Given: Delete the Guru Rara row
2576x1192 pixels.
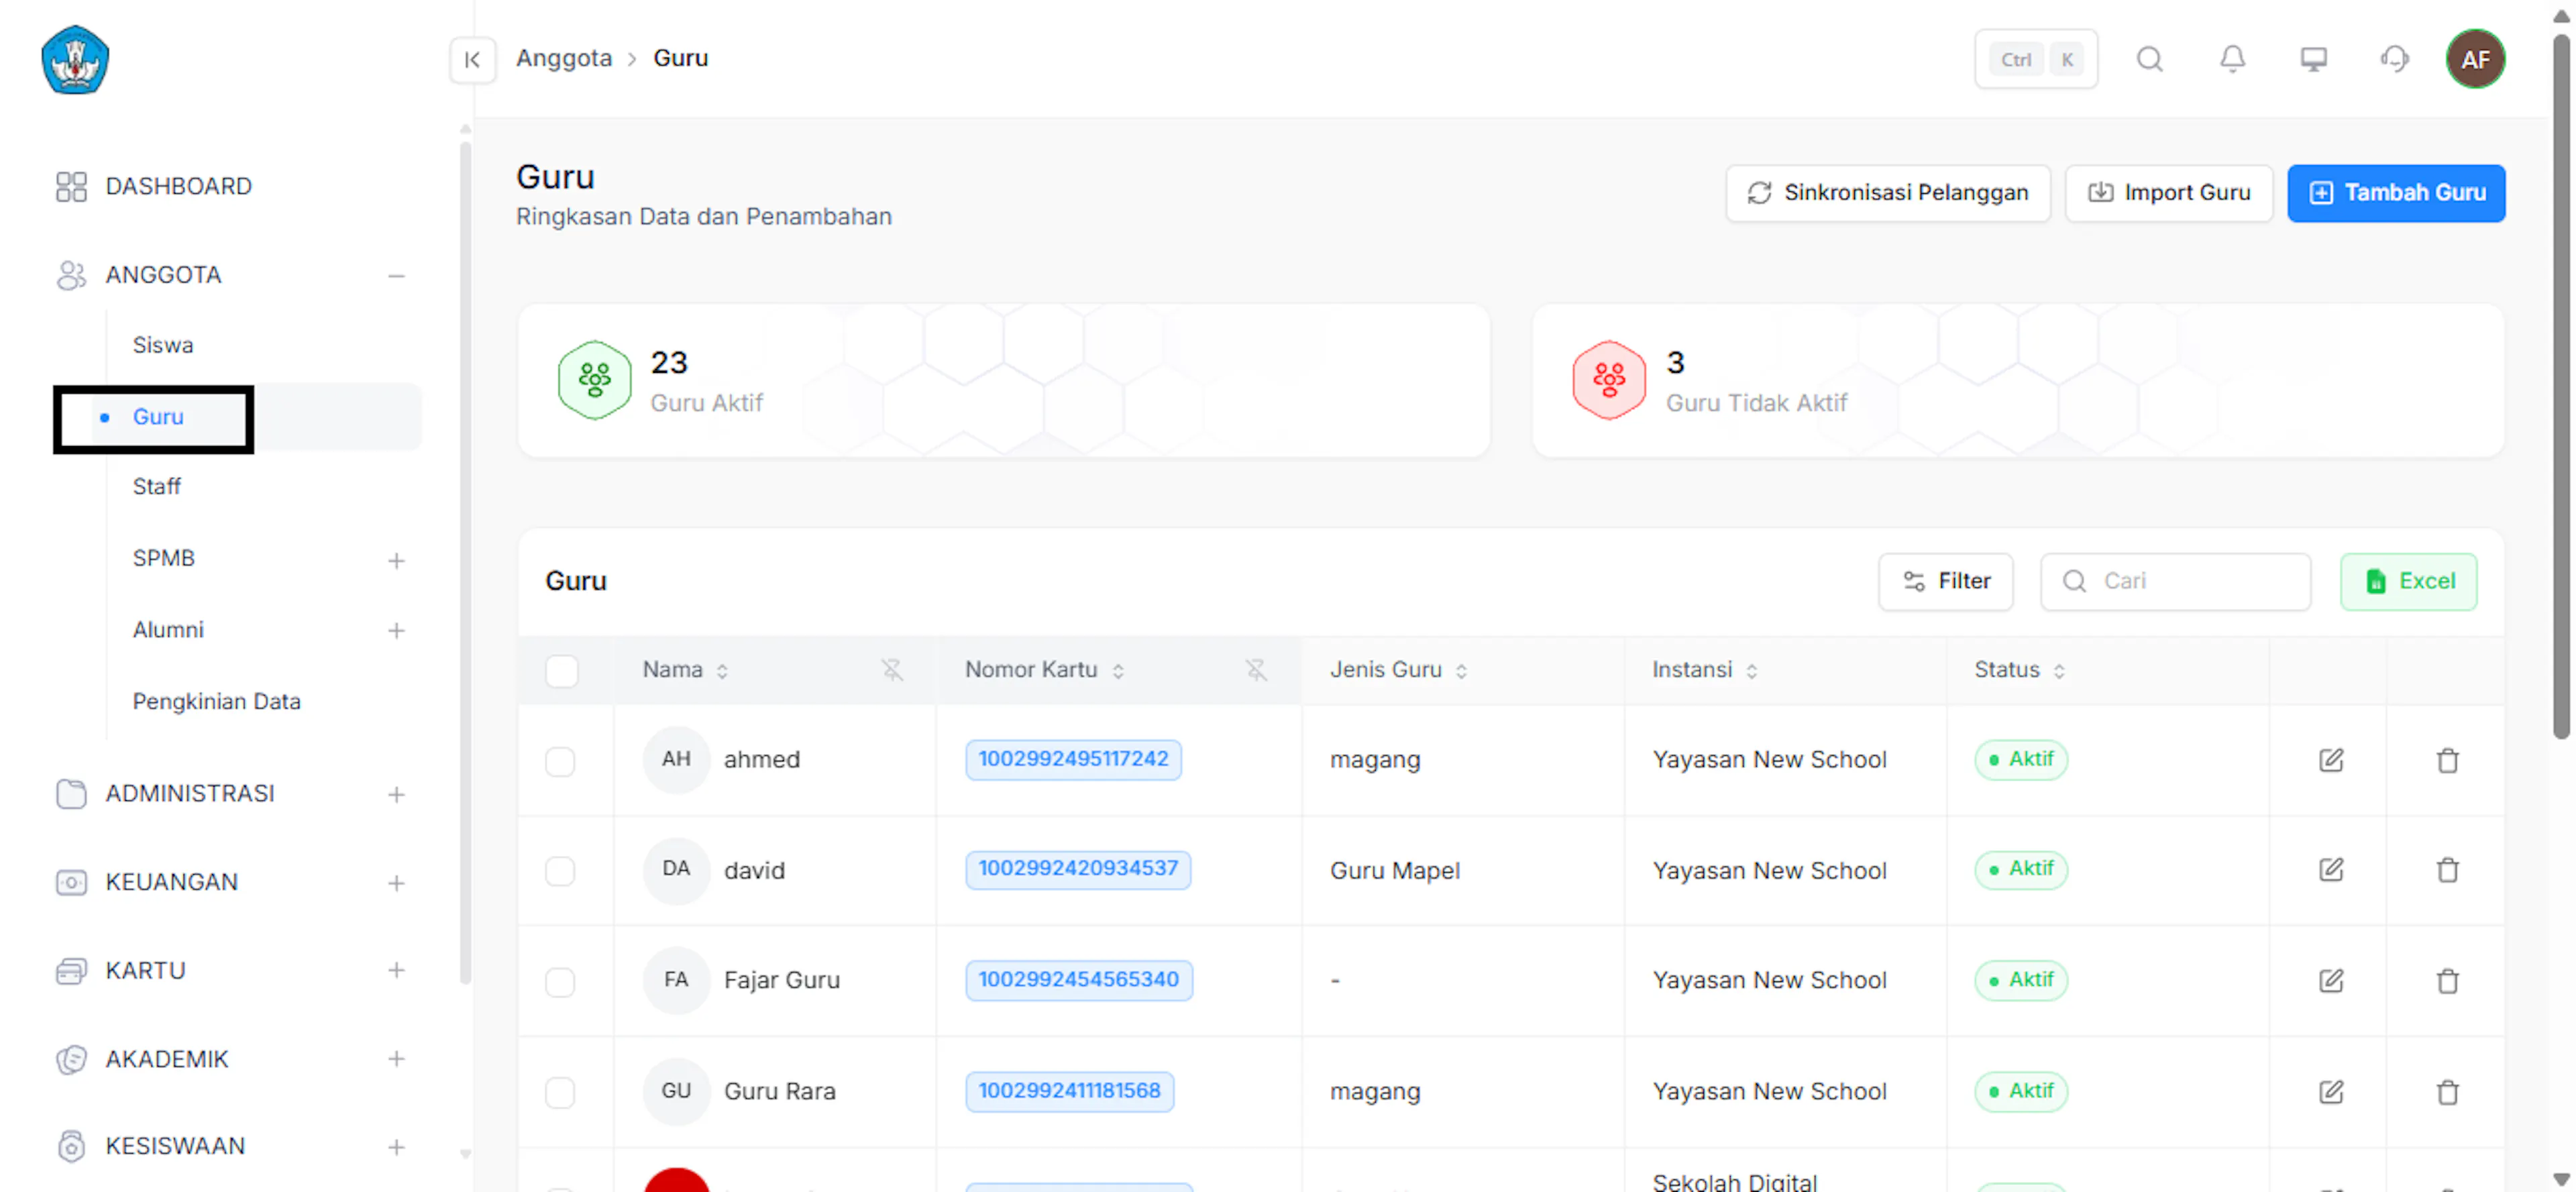Looking at the screenshot, I should point(2447,1092).
